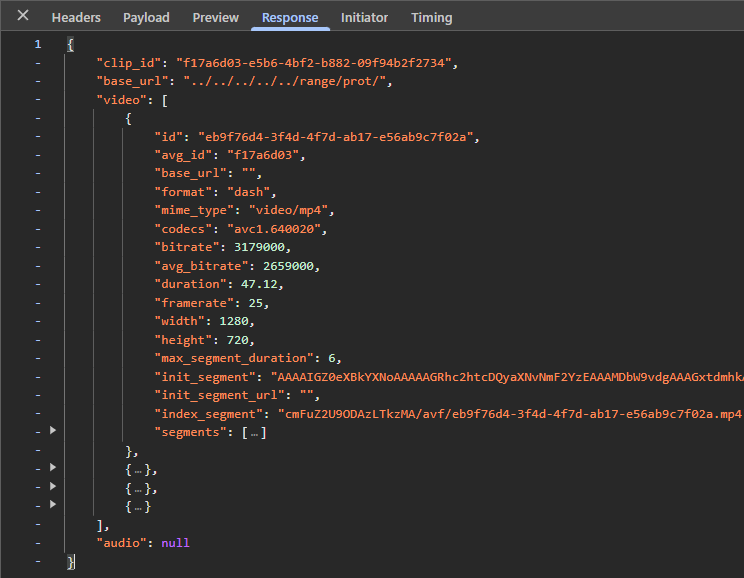Open the Payload tab
Screen dimensions: 744x578
[146, 18]
